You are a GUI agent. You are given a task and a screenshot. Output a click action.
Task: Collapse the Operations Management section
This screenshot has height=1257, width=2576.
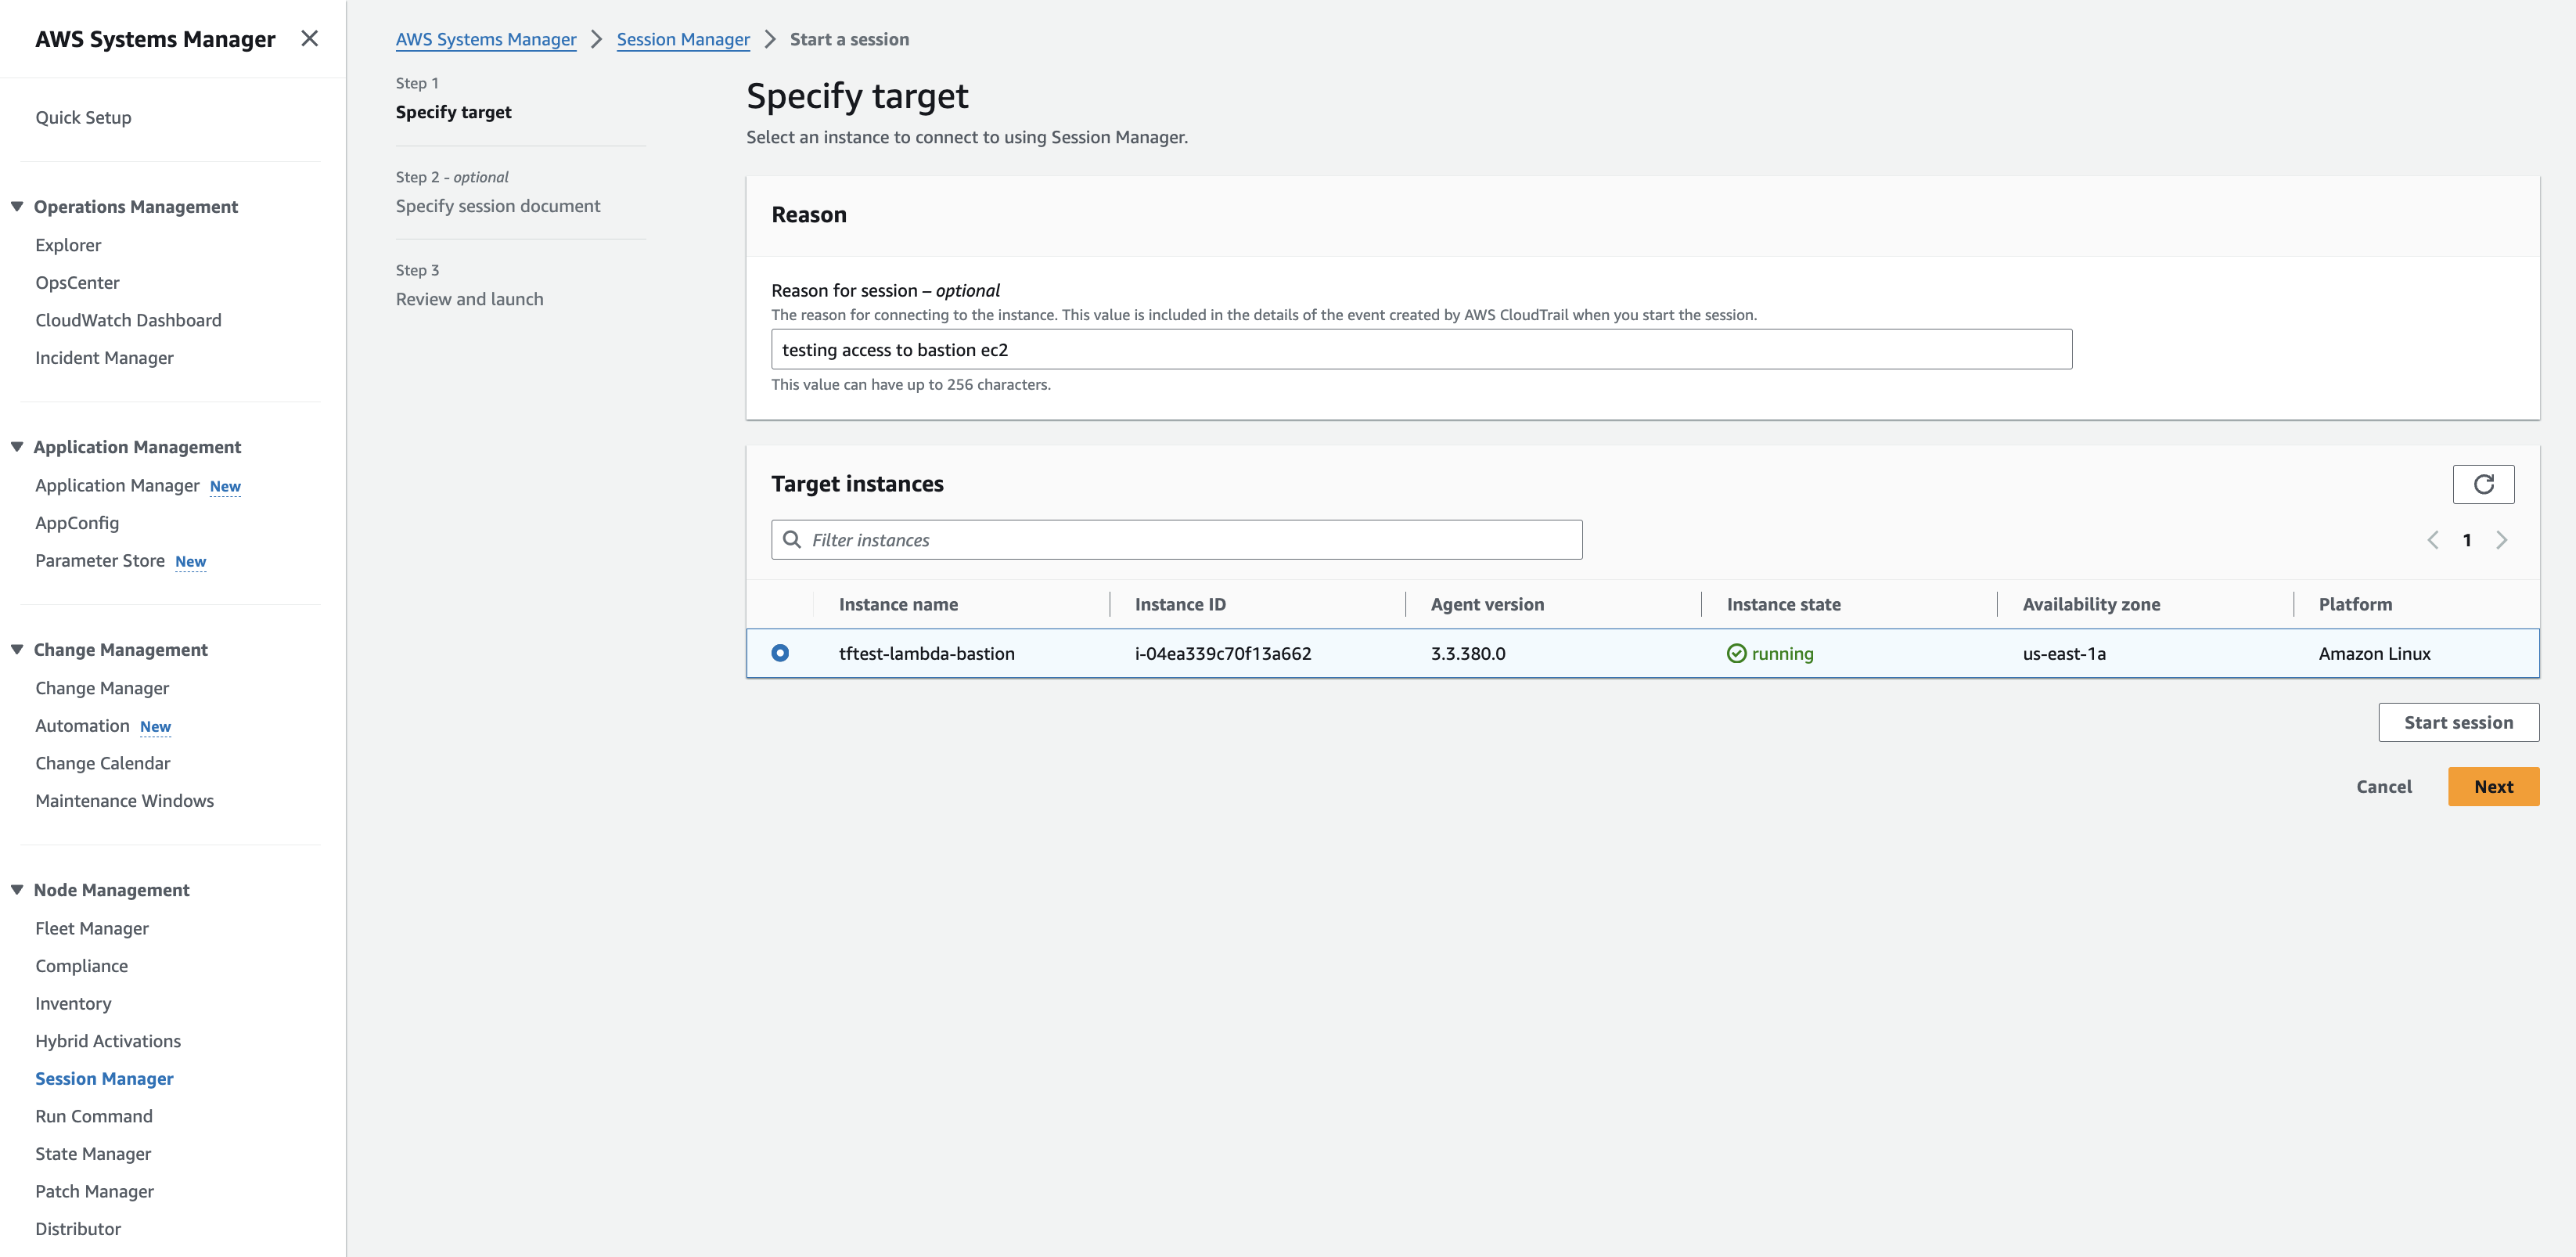17,206
